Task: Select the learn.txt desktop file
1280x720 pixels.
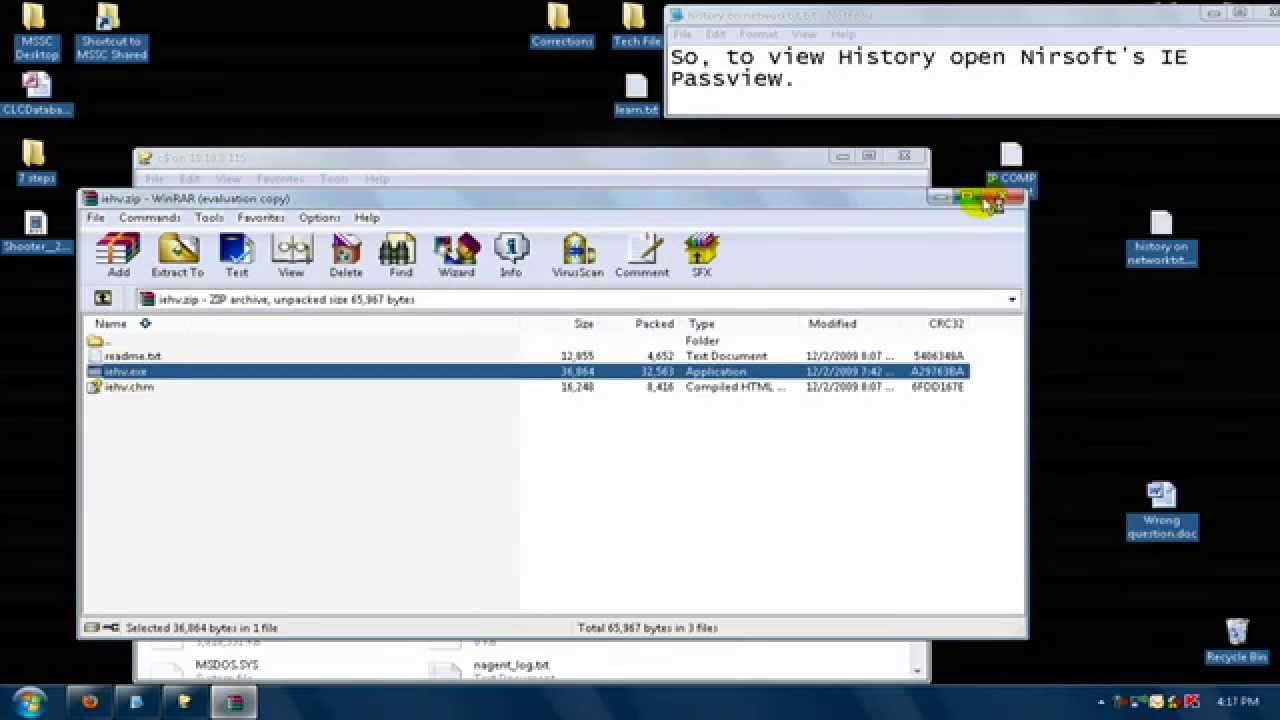Action: pos(636,95)
